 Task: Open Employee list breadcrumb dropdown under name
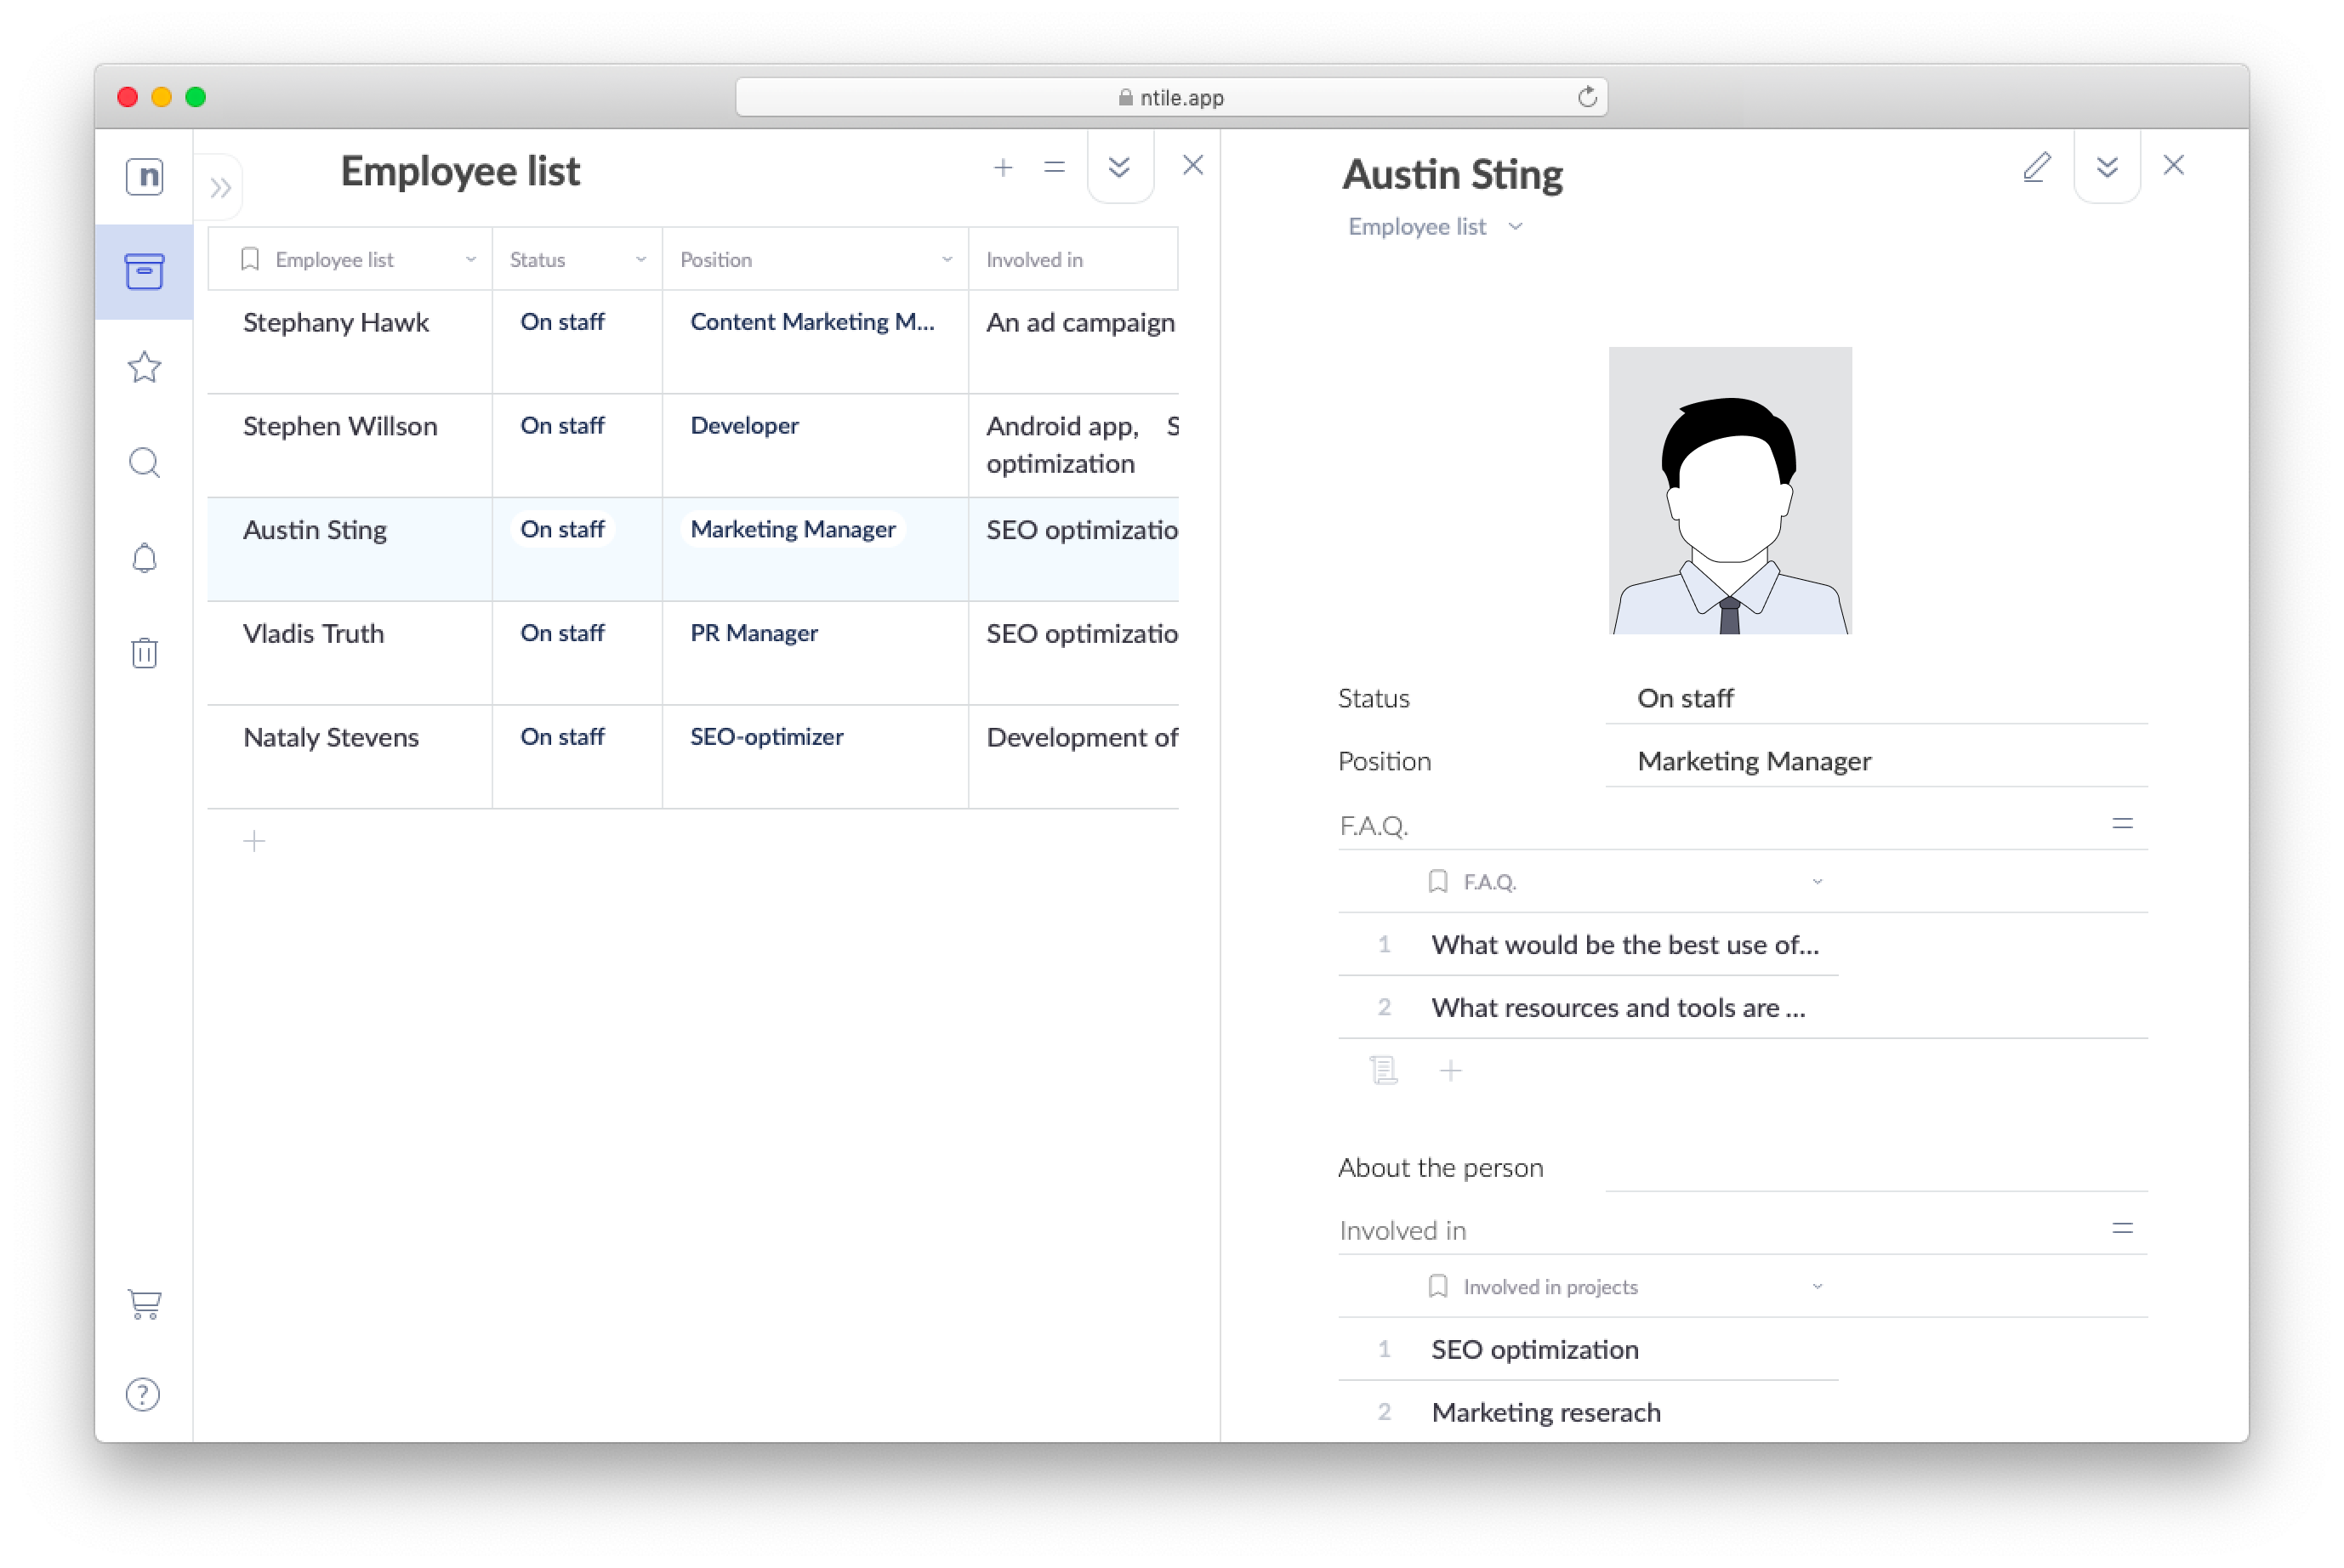(x=1515, y=227)
